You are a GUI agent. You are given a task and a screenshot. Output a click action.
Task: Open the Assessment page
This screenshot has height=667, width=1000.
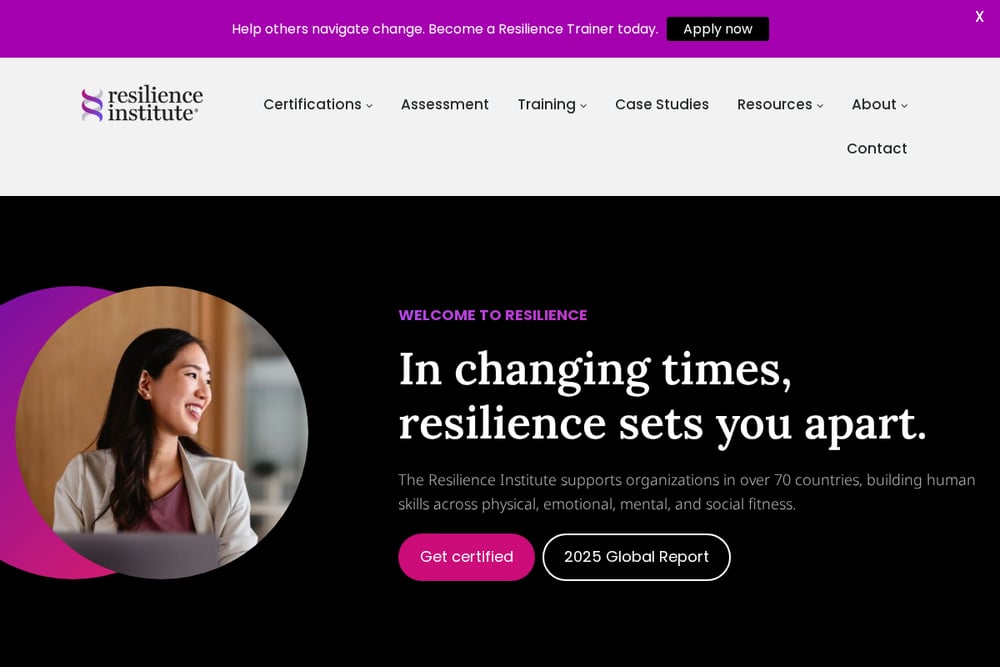coord(445,104)
